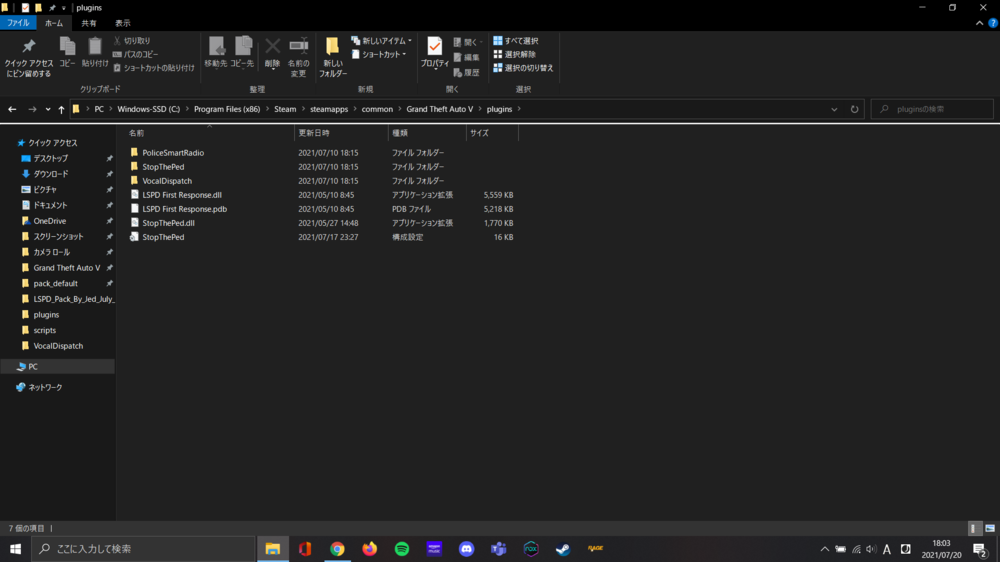Click Grand Theft Auto V in address path
Viewport: 1000px width, 562px height.
(439, 109)
